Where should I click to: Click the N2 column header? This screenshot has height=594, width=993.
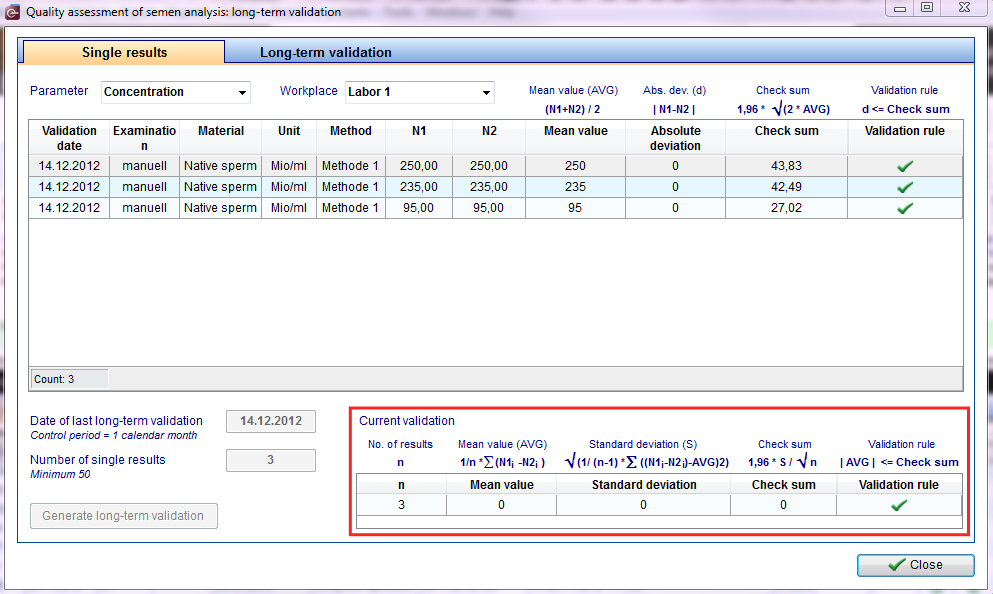(489, 138)
